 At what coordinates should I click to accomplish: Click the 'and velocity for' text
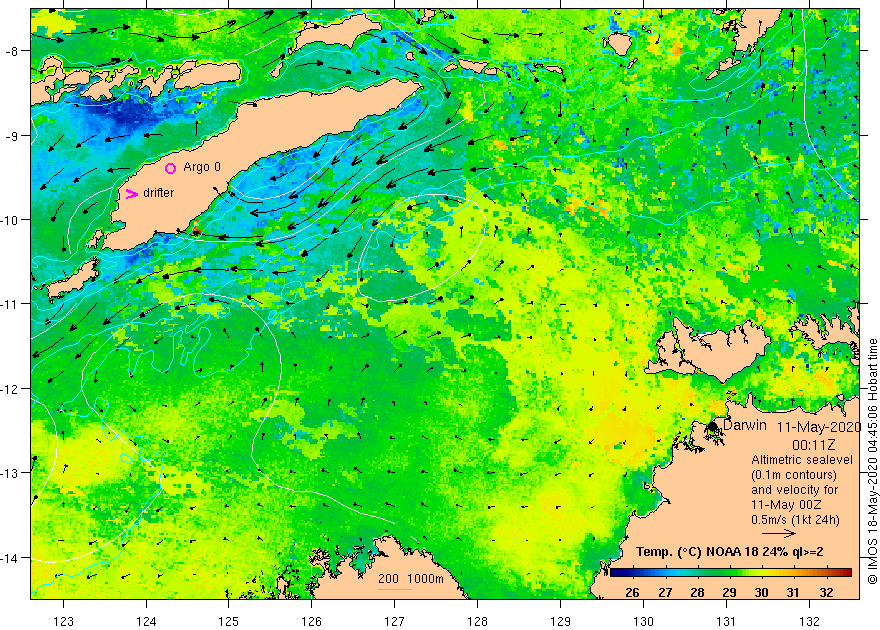click(x=795, y=490)
